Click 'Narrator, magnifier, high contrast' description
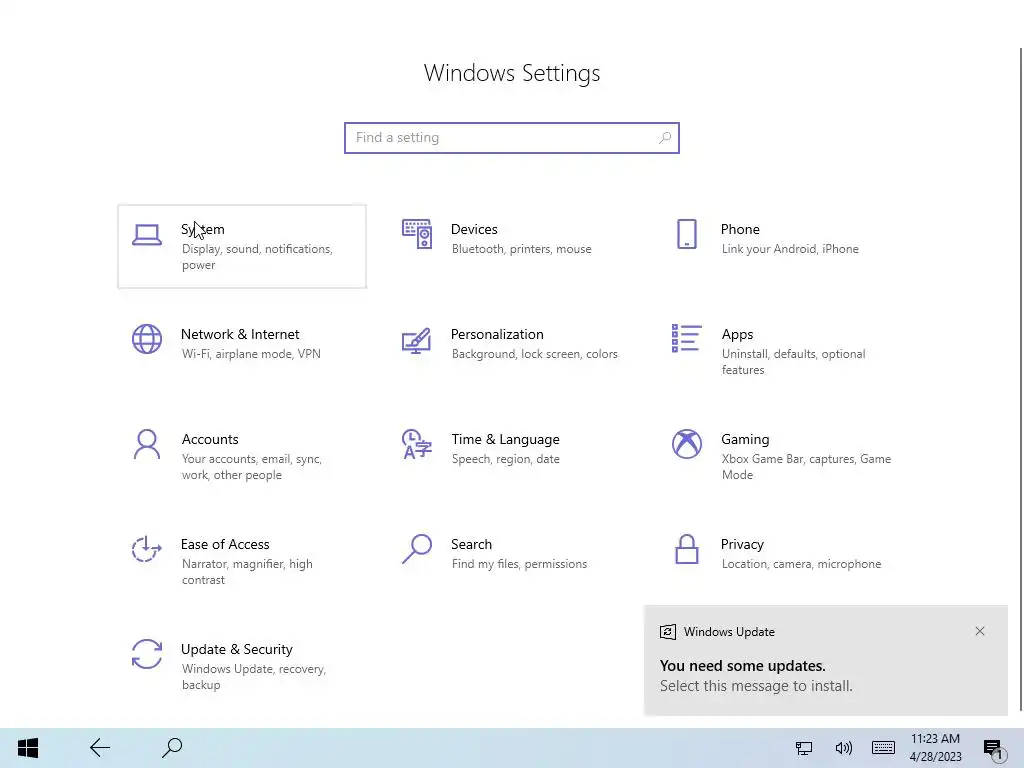Screen dimensions: 1024x768 pyautogui.click(x=247, y=572)
